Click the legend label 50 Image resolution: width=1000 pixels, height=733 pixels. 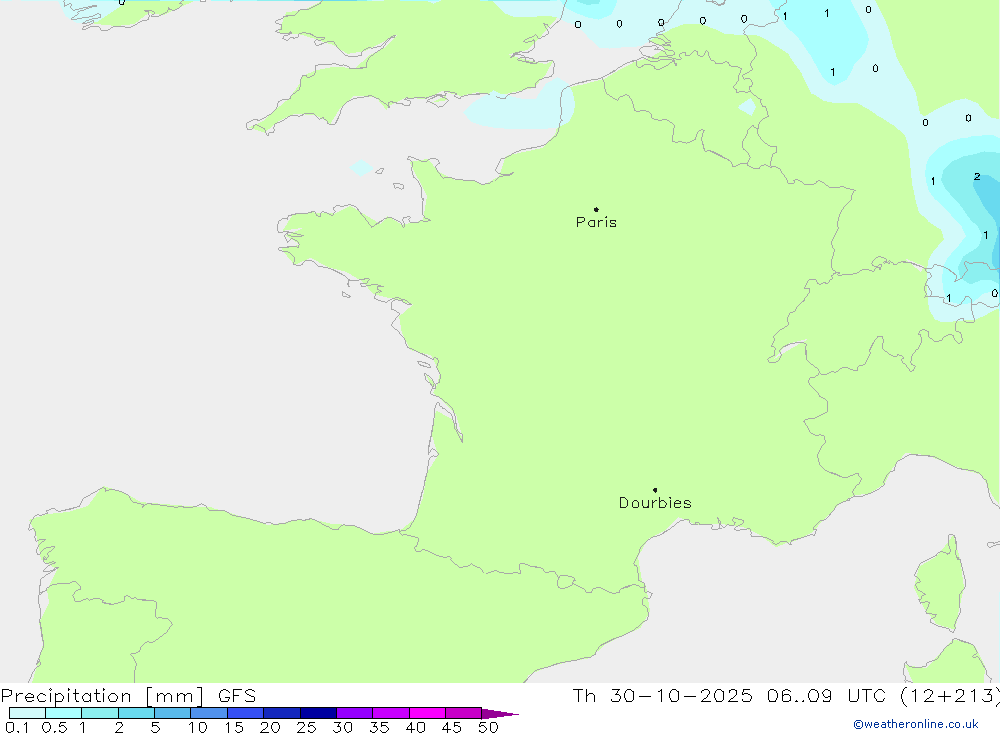click(x=488, y=727)
